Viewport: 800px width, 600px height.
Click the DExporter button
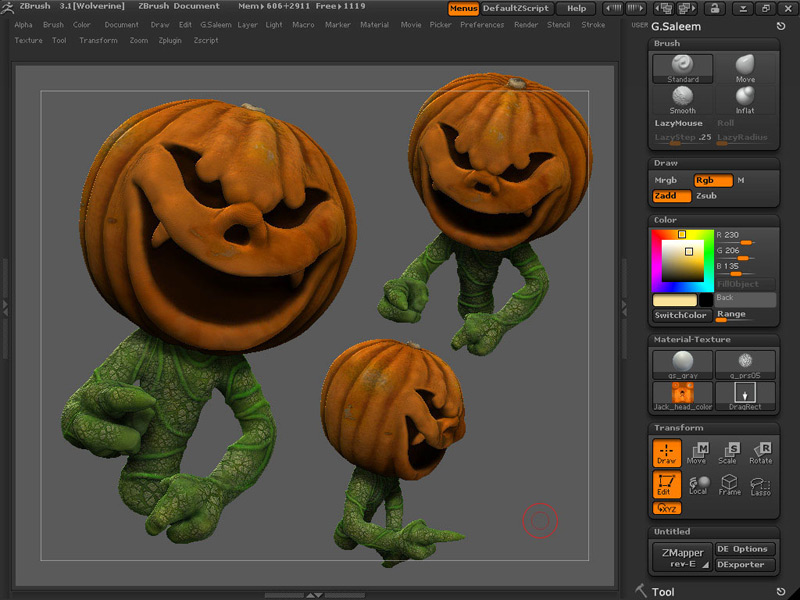point(745,564)
